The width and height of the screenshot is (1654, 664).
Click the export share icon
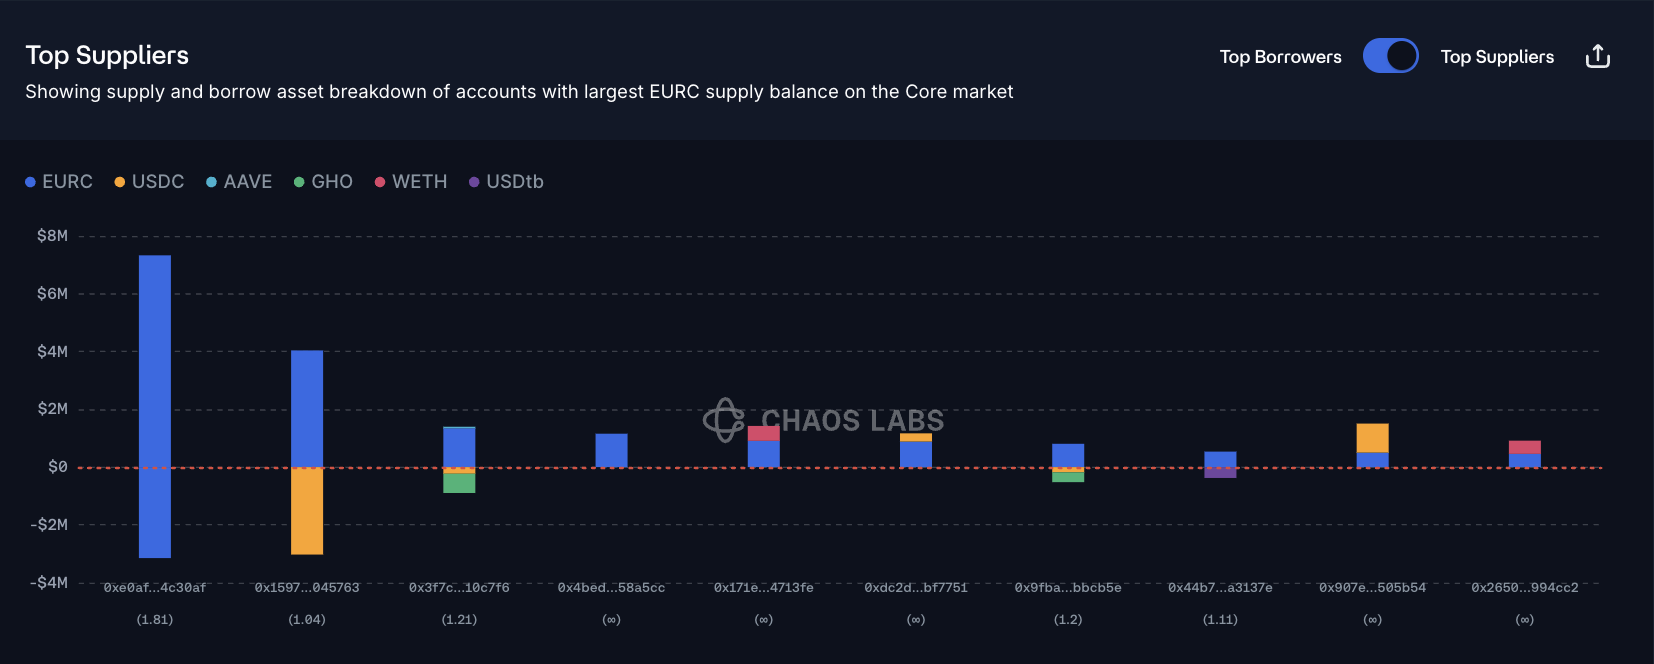pyautogui.click(x=1597, y=56)
